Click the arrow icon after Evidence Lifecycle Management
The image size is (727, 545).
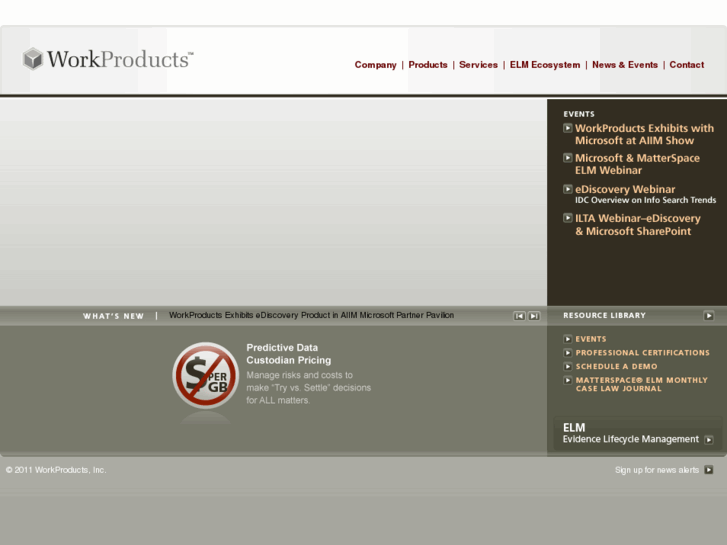click(708, 440)
